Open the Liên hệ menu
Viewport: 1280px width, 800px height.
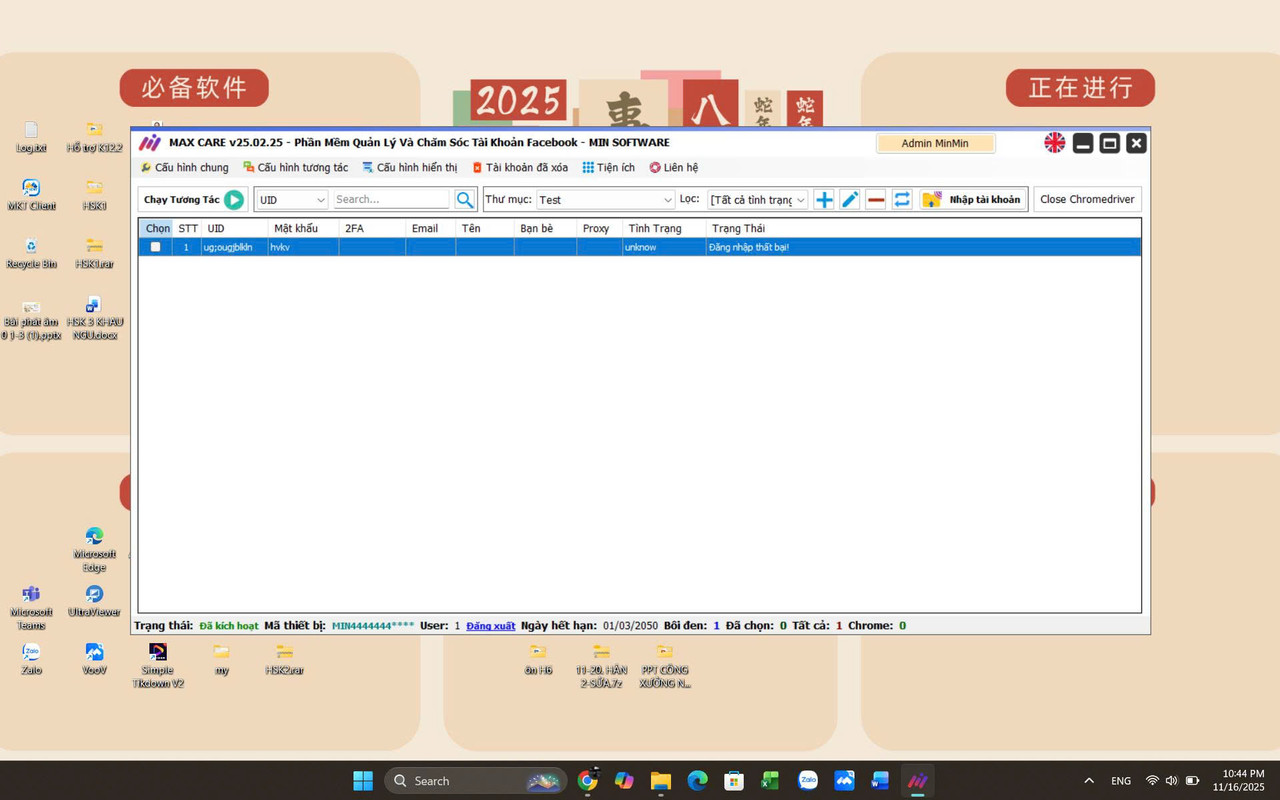(x=674, y=168)
